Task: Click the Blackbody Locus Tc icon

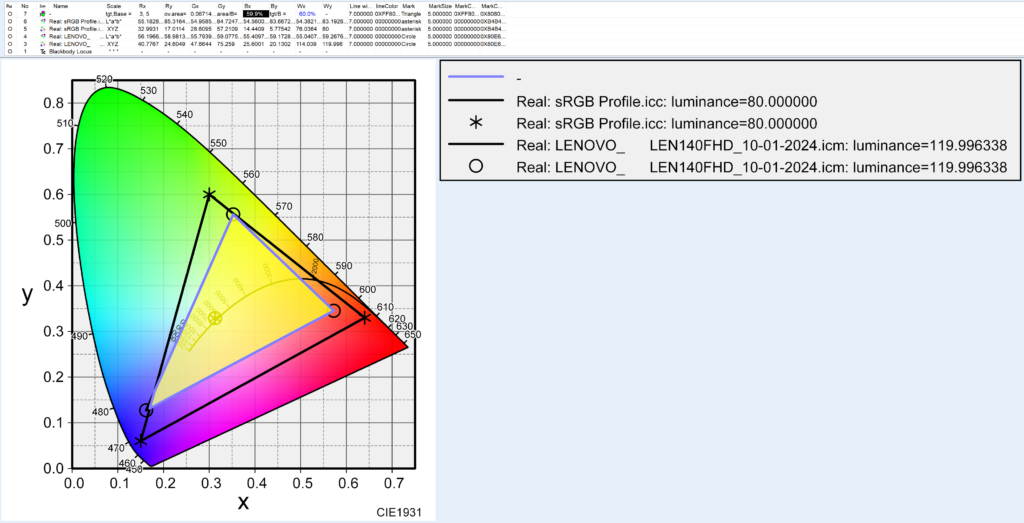Action: point(42,52)
